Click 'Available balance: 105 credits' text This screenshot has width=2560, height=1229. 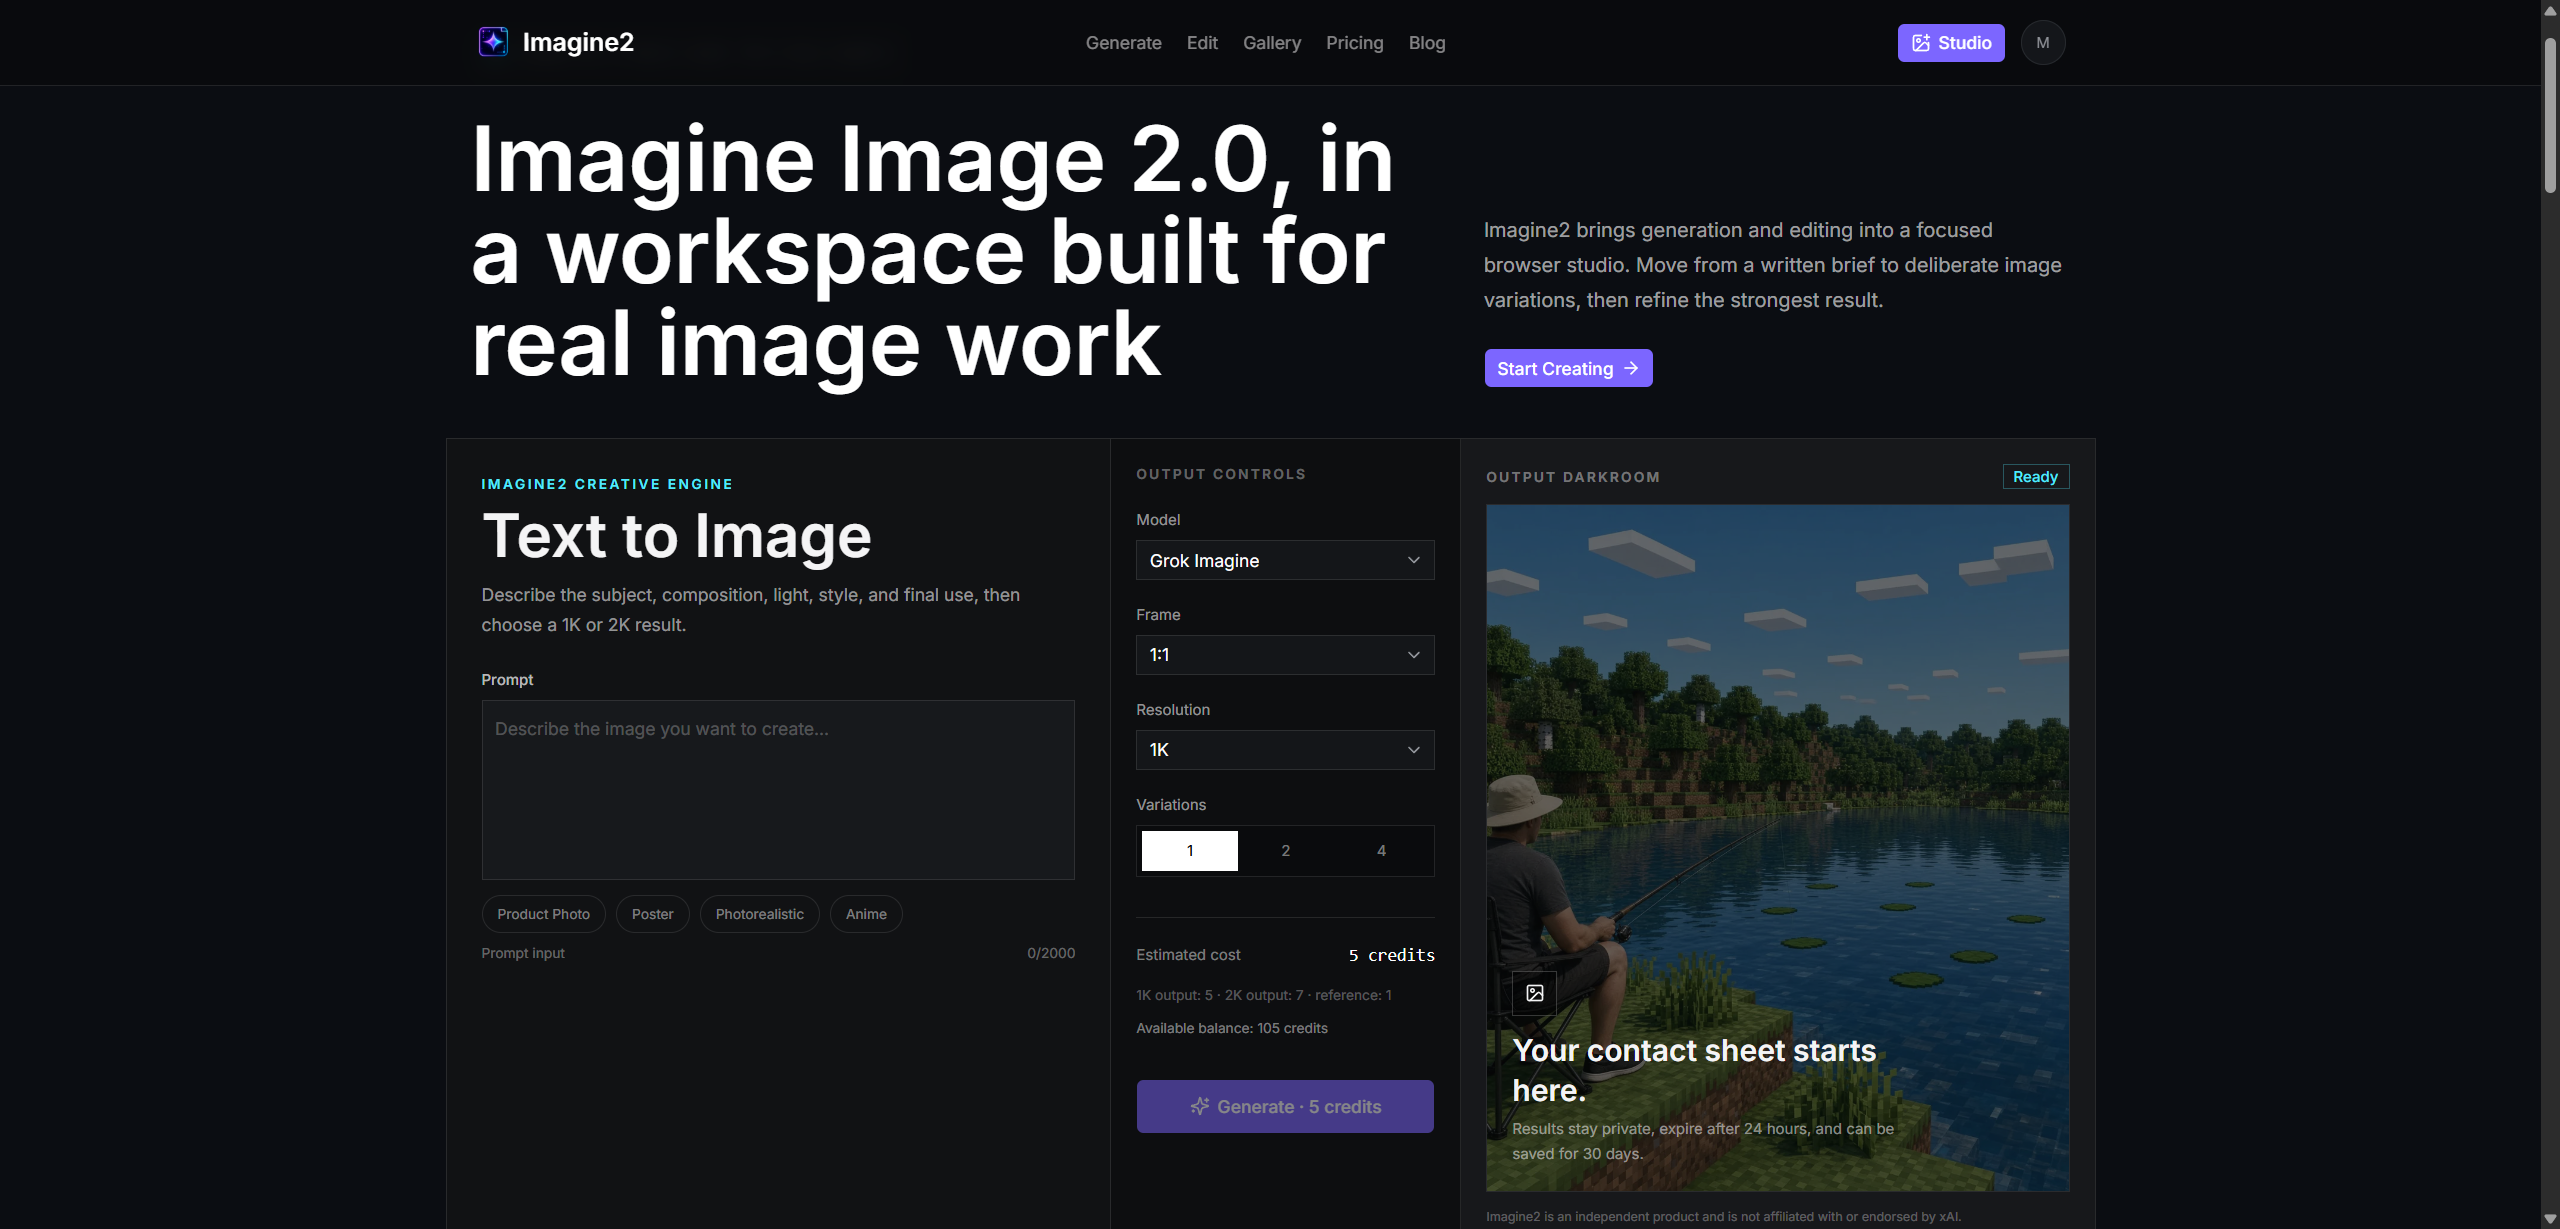(x=1232, y=1028)
